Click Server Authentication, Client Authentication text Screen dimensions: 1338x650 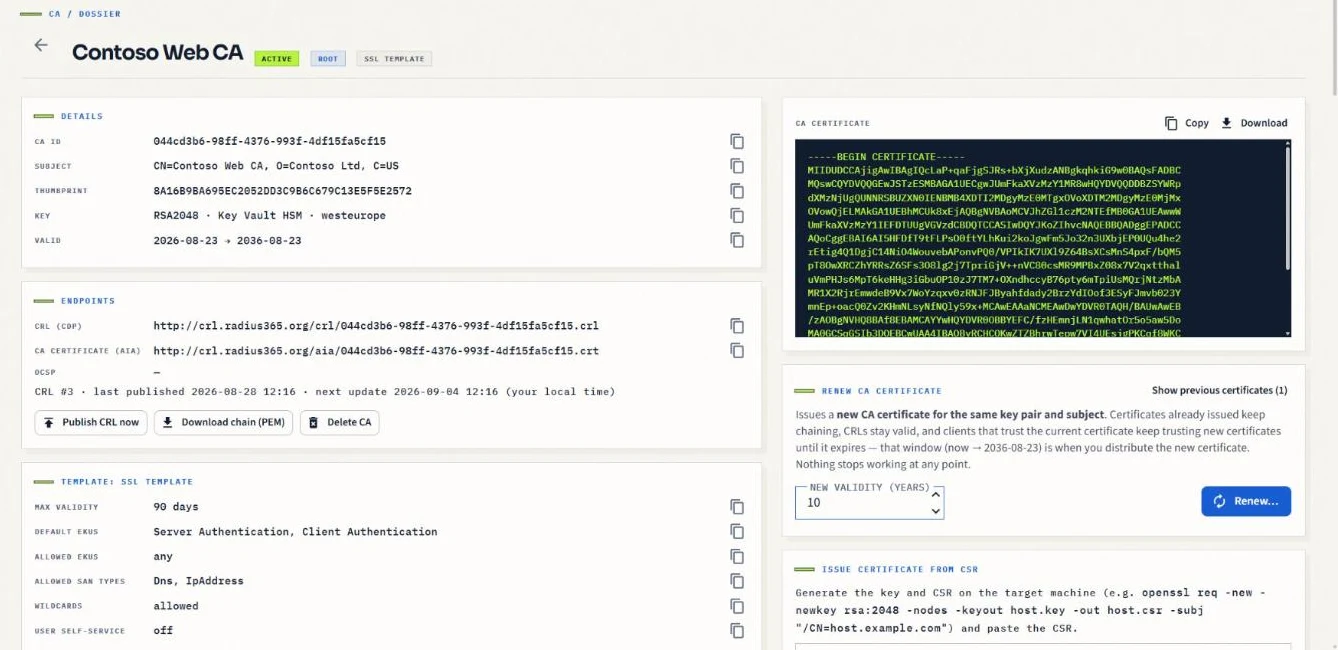click(295, 532)
